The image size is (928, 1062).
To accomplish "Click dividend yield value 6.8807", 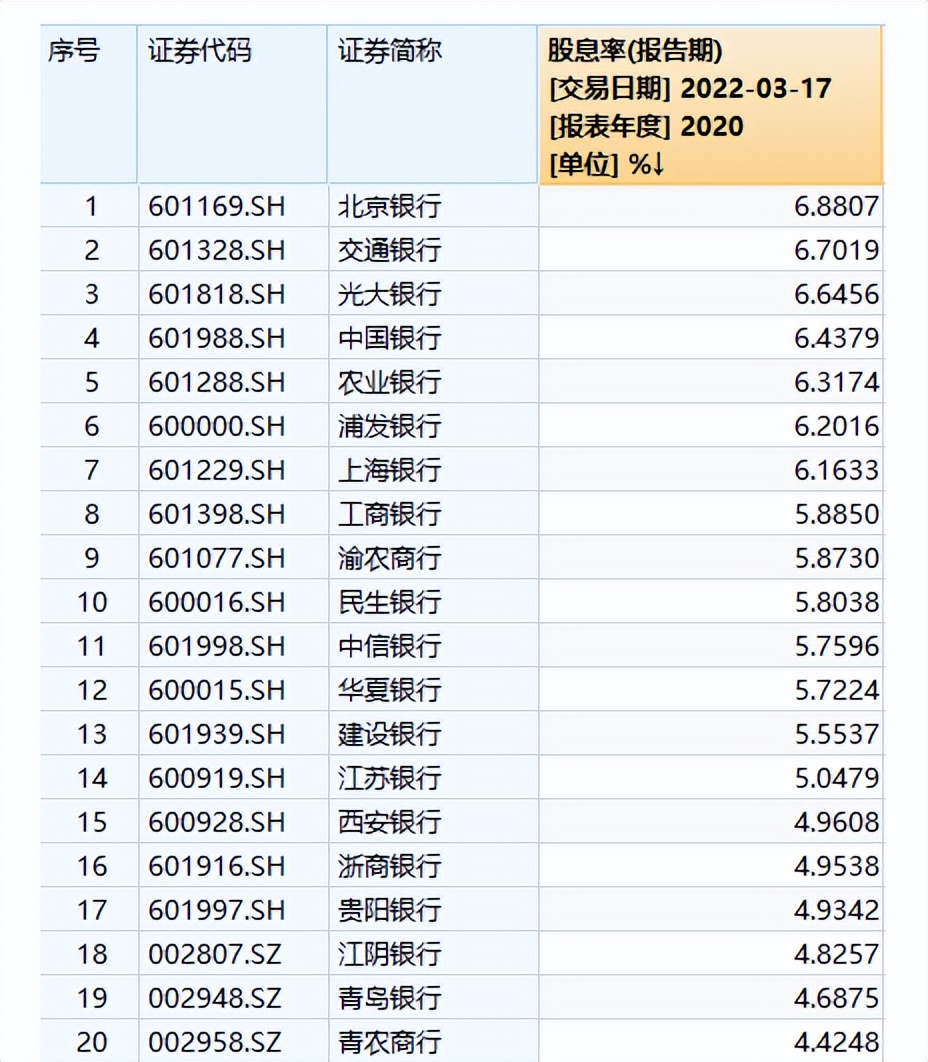I will (x=836, y=207).
